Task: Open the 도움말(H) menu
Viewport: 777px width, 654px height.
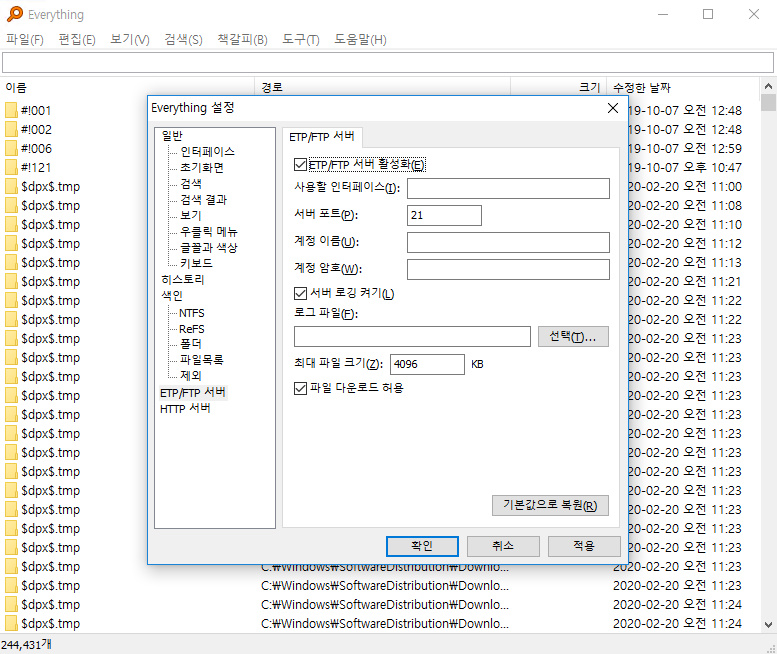Action: (360, 39)
